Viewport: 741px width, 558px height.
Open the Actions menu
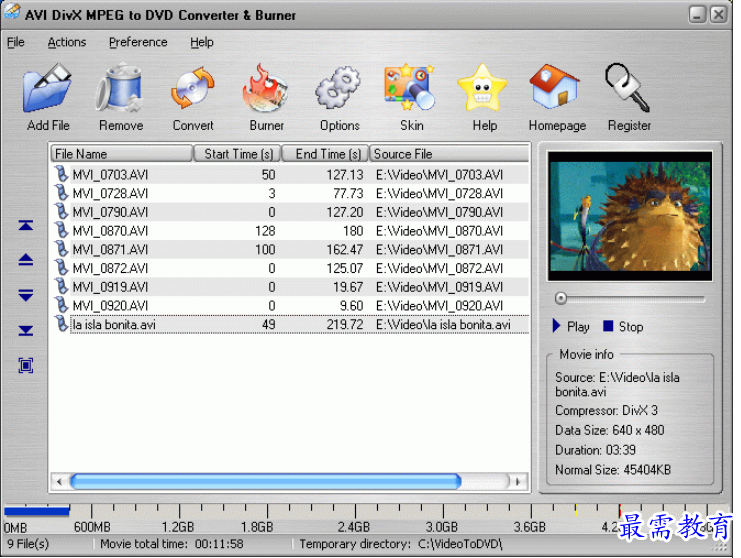coord(67,43)
